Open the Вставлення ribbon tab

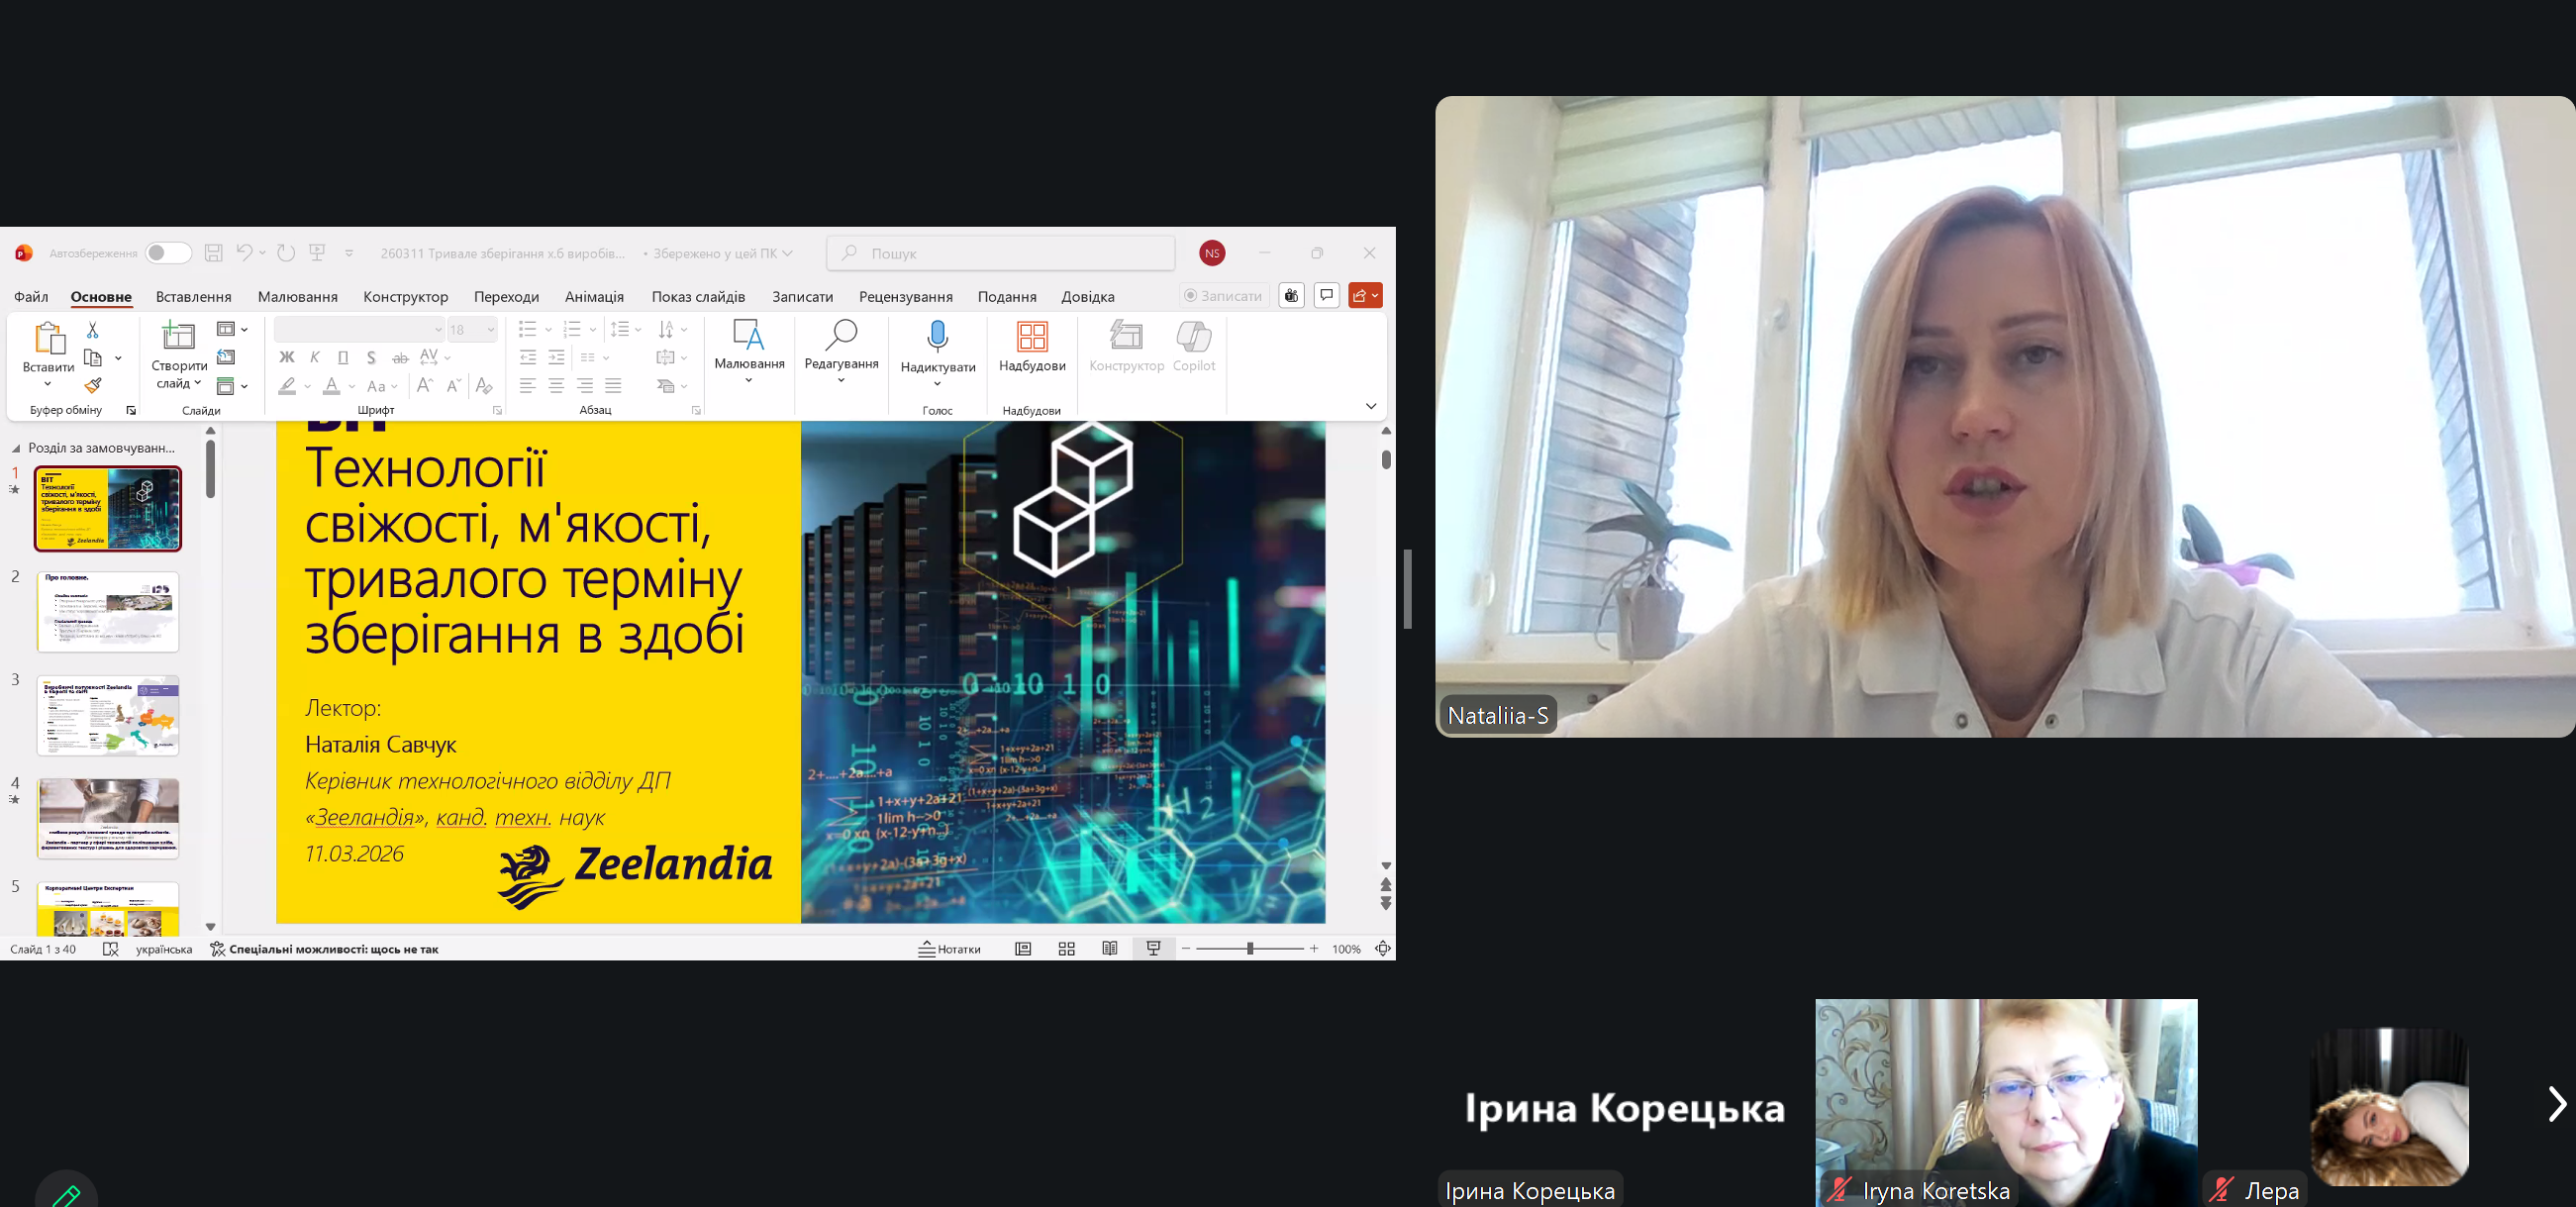click(x=193, y=297)
